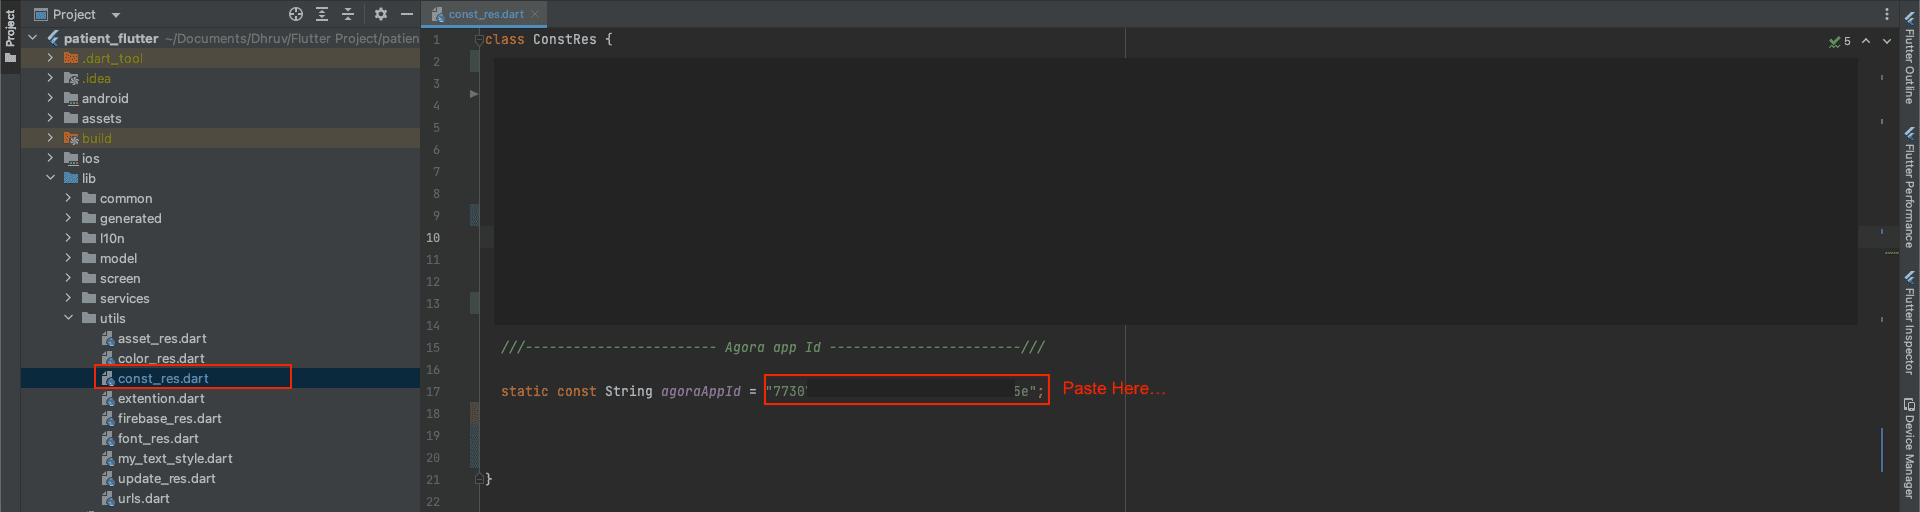1920x512 pixels.
Task: Open the Device Manager tool window
Action: (x=1909, y=448)
